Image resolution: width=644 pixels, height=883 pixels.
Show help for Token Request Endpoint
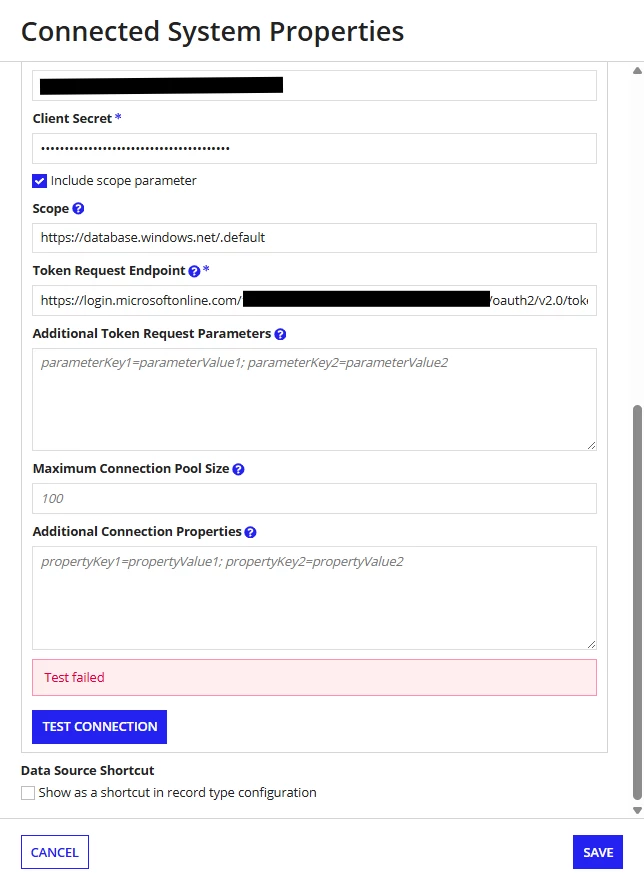point(194,271)
